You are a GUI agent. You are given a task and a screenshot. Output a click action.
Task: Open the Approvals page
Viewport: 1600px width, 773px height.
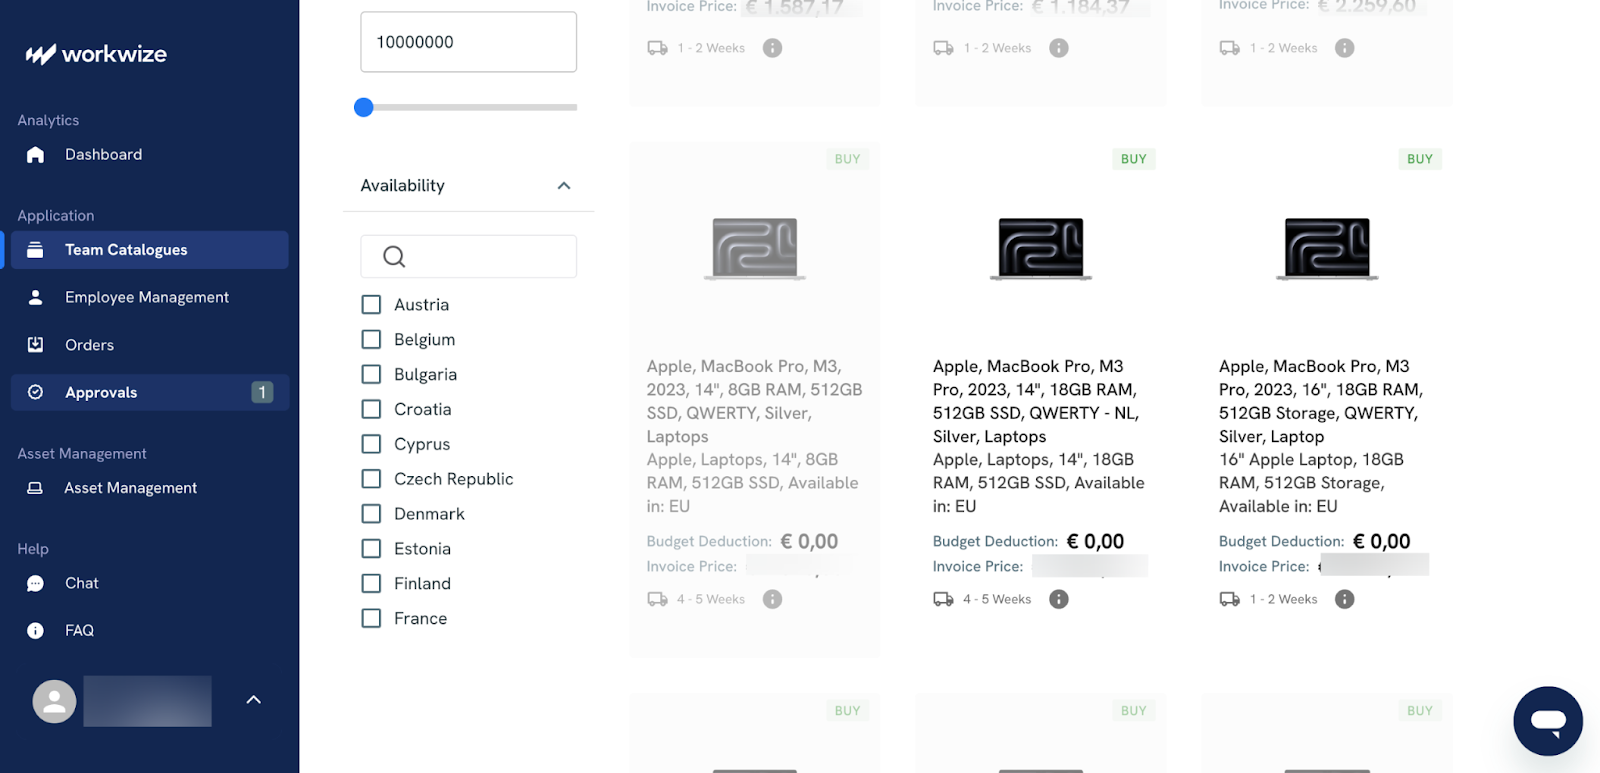[101, 392]
